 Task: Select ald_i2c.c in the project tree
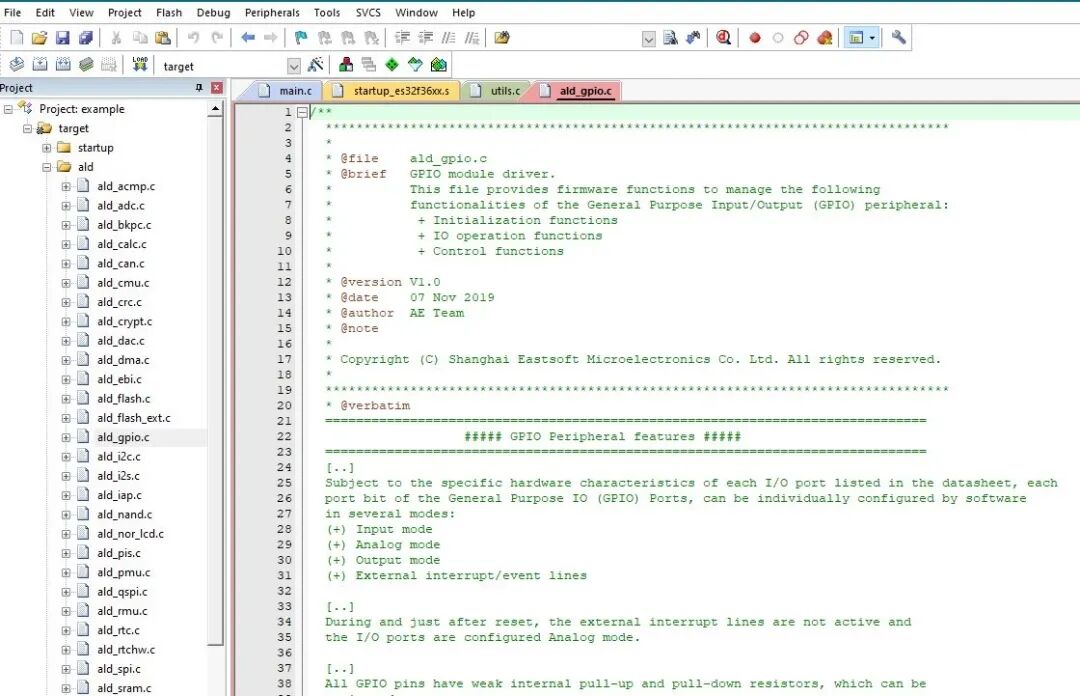click(119, 457)
